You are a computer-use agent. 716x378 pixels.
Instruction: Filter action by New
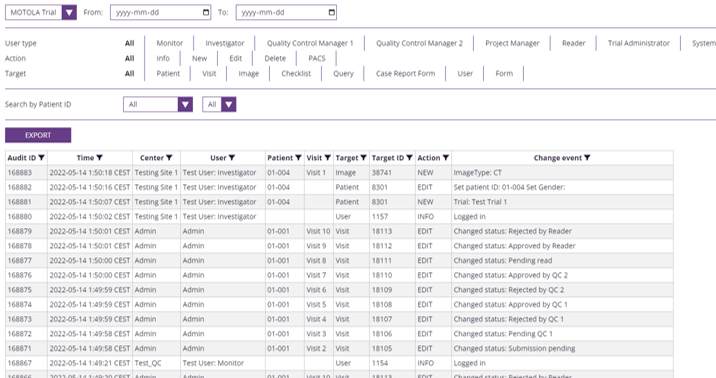pos(200,58)
